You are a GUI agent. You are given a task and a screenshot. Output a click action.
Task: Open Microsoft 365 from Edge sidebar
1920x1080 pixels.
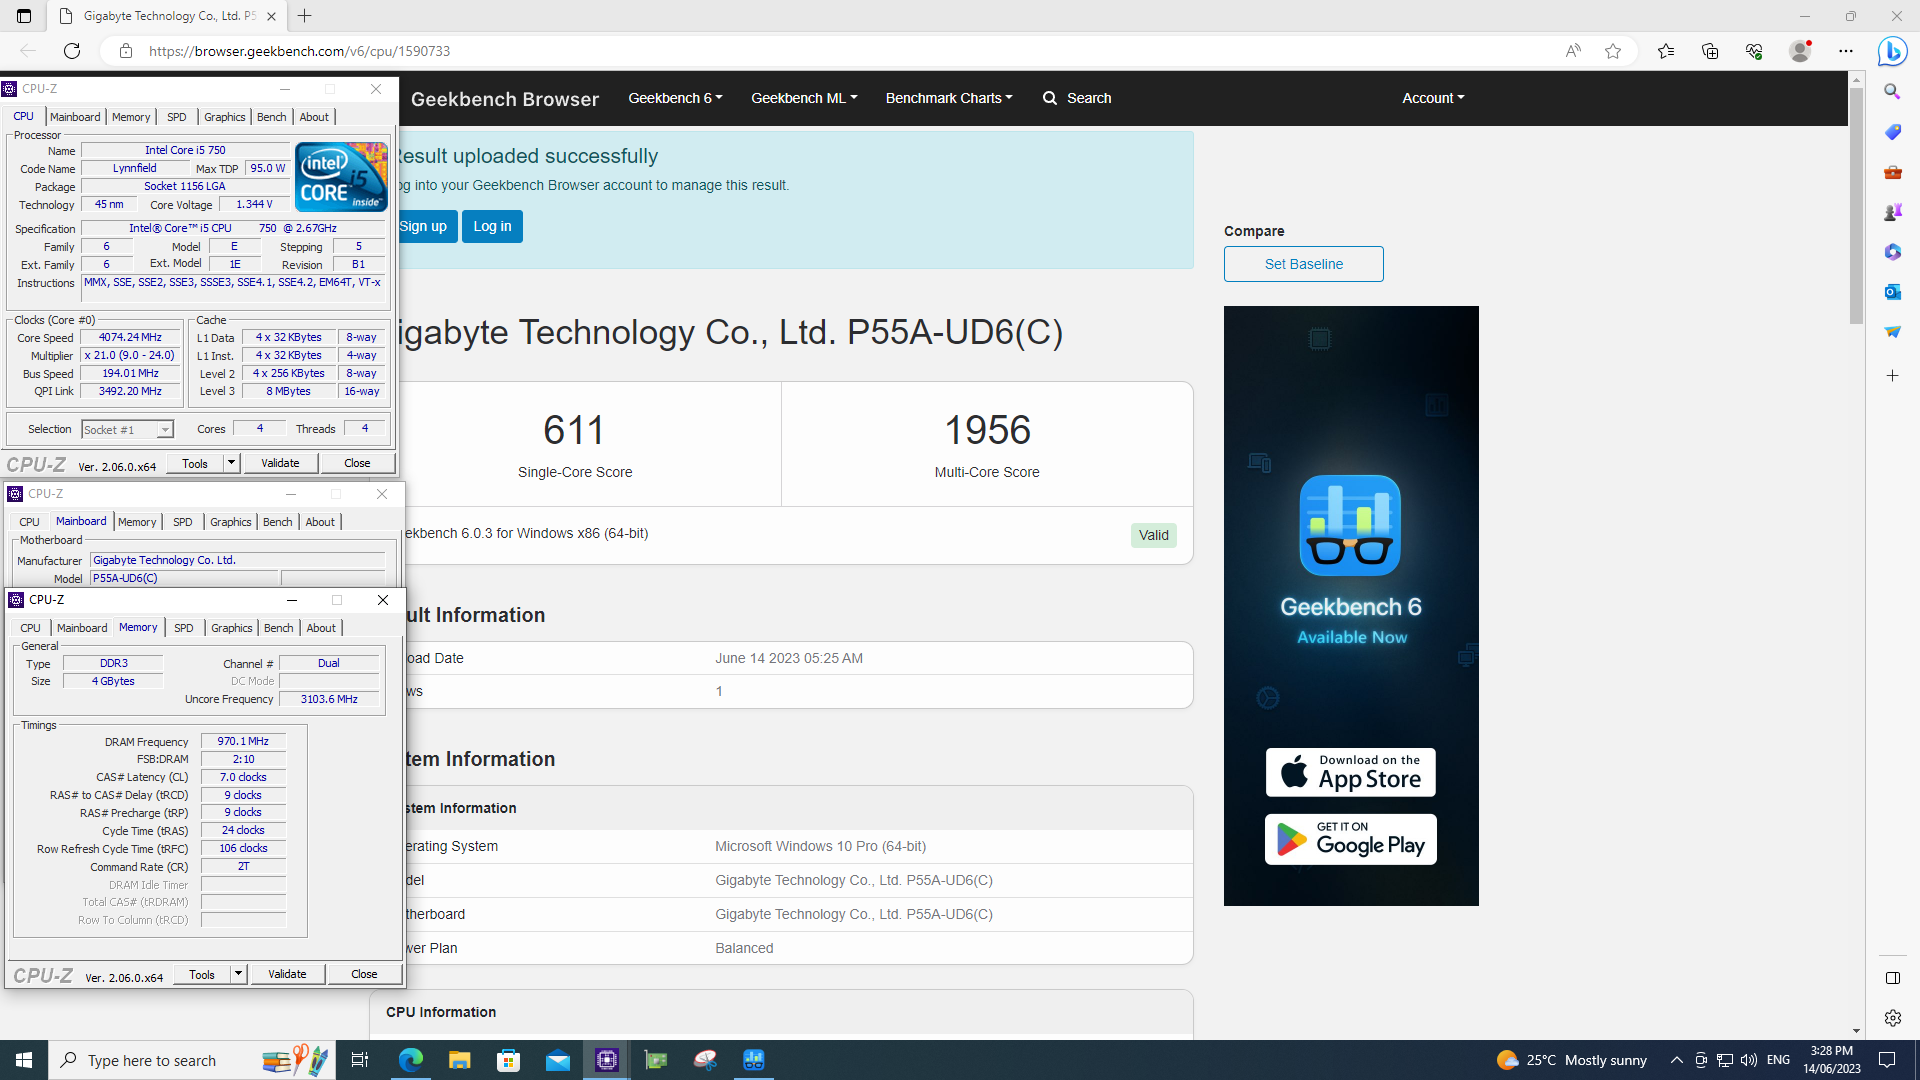(x=1892, y=252)
